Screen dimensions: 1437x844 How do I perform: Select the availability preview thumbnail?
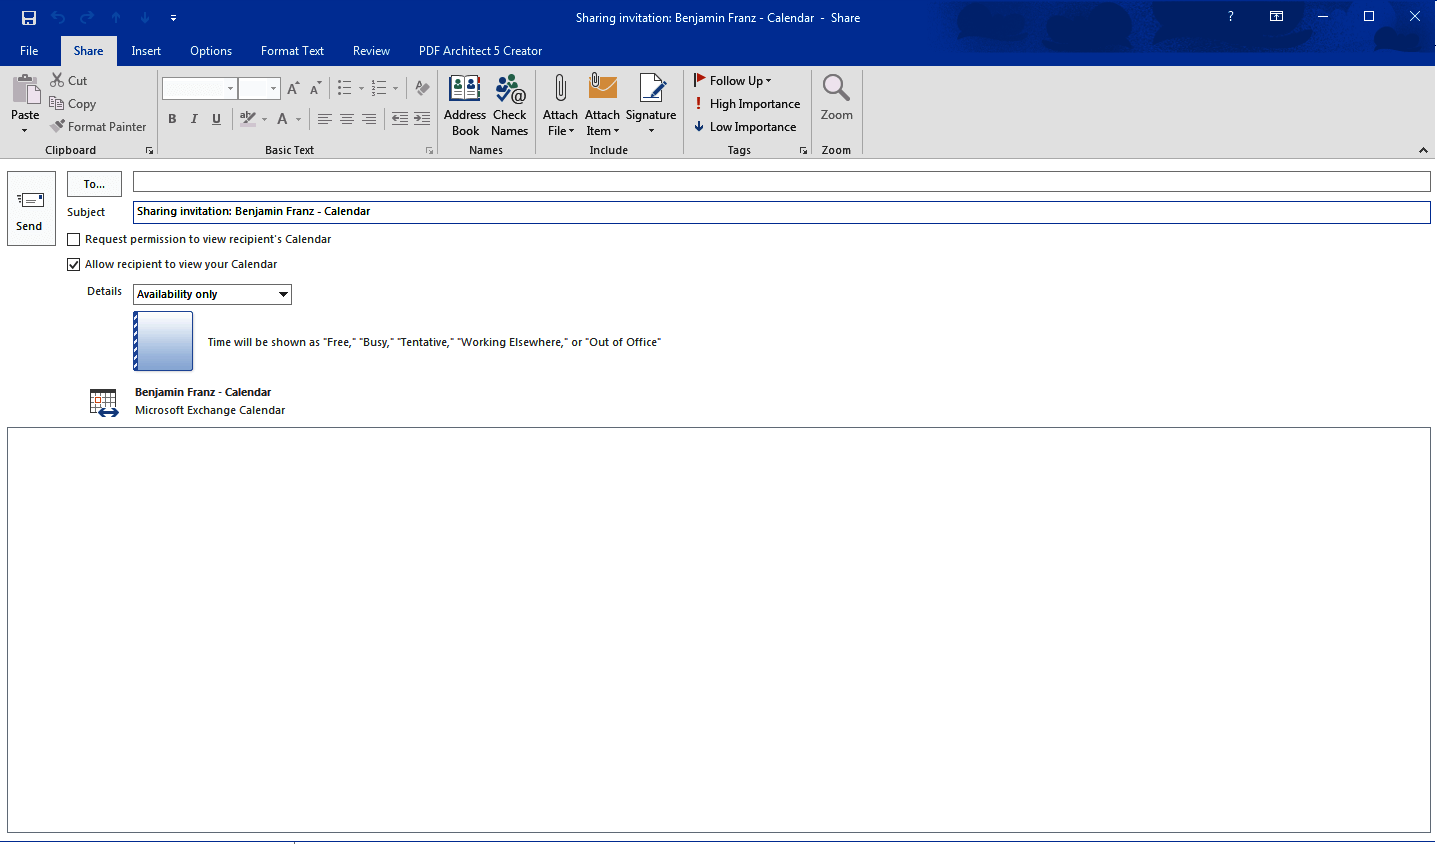click(x=163, y=341)
